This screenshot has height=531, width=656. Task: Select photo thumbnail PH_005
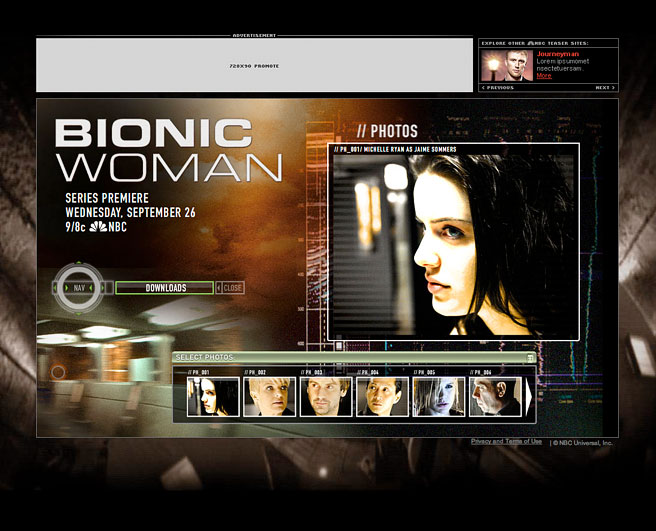click(438, 397)
